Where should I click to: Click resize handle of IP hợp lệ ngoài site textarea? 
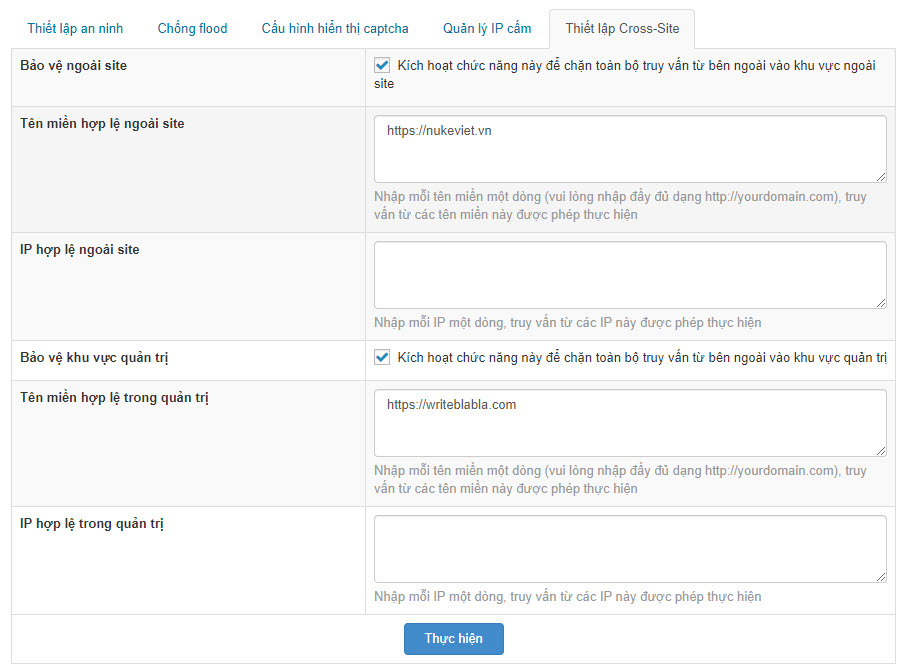pos(880,303)
